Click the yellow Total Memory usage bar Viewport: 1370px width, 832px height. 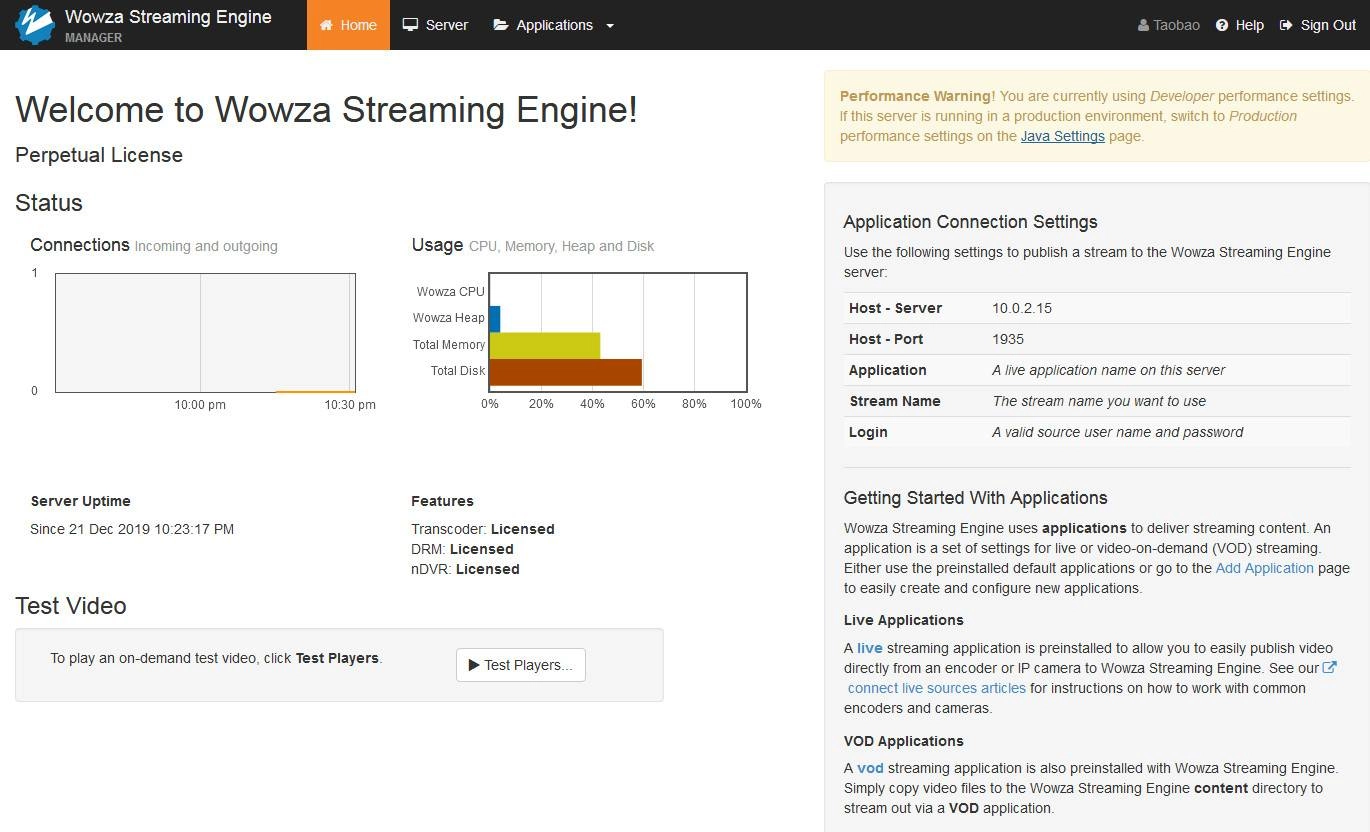click(x=545, y=345)
